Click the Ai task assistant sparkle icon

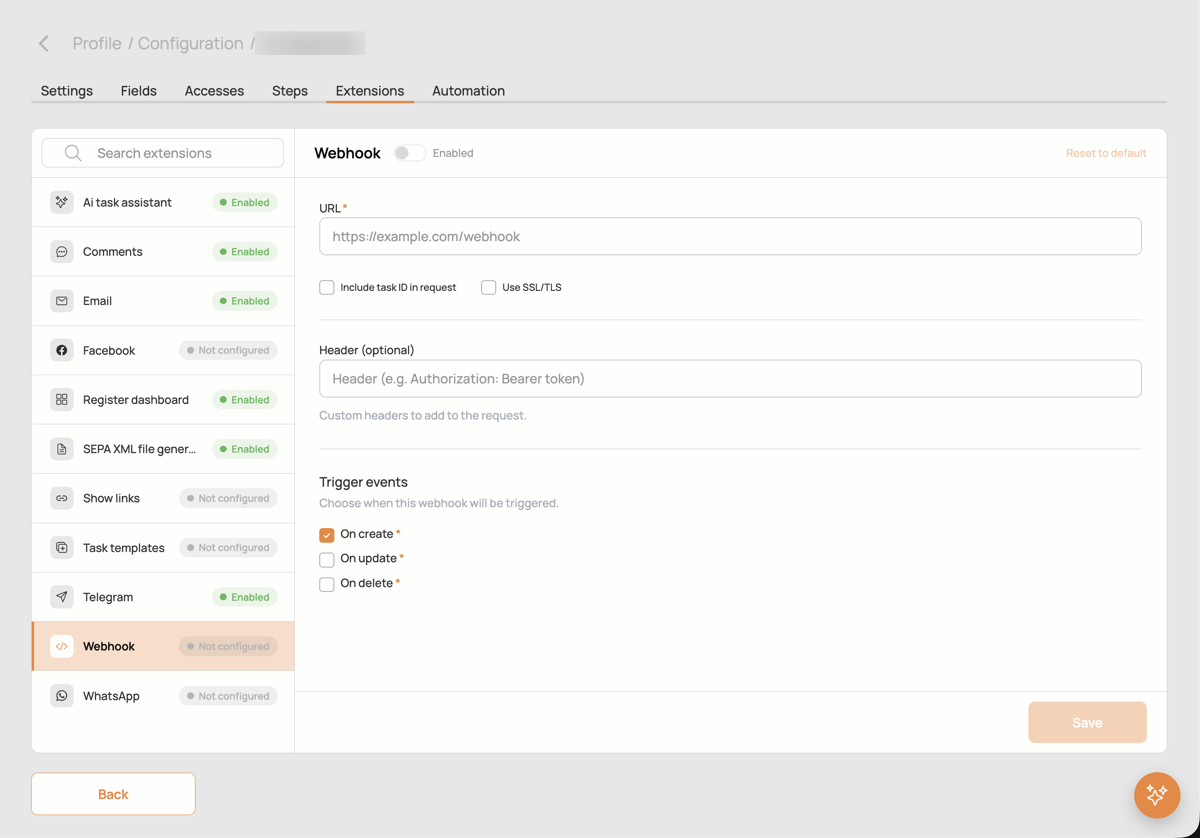pyautogui.click(x=62, y=202)
